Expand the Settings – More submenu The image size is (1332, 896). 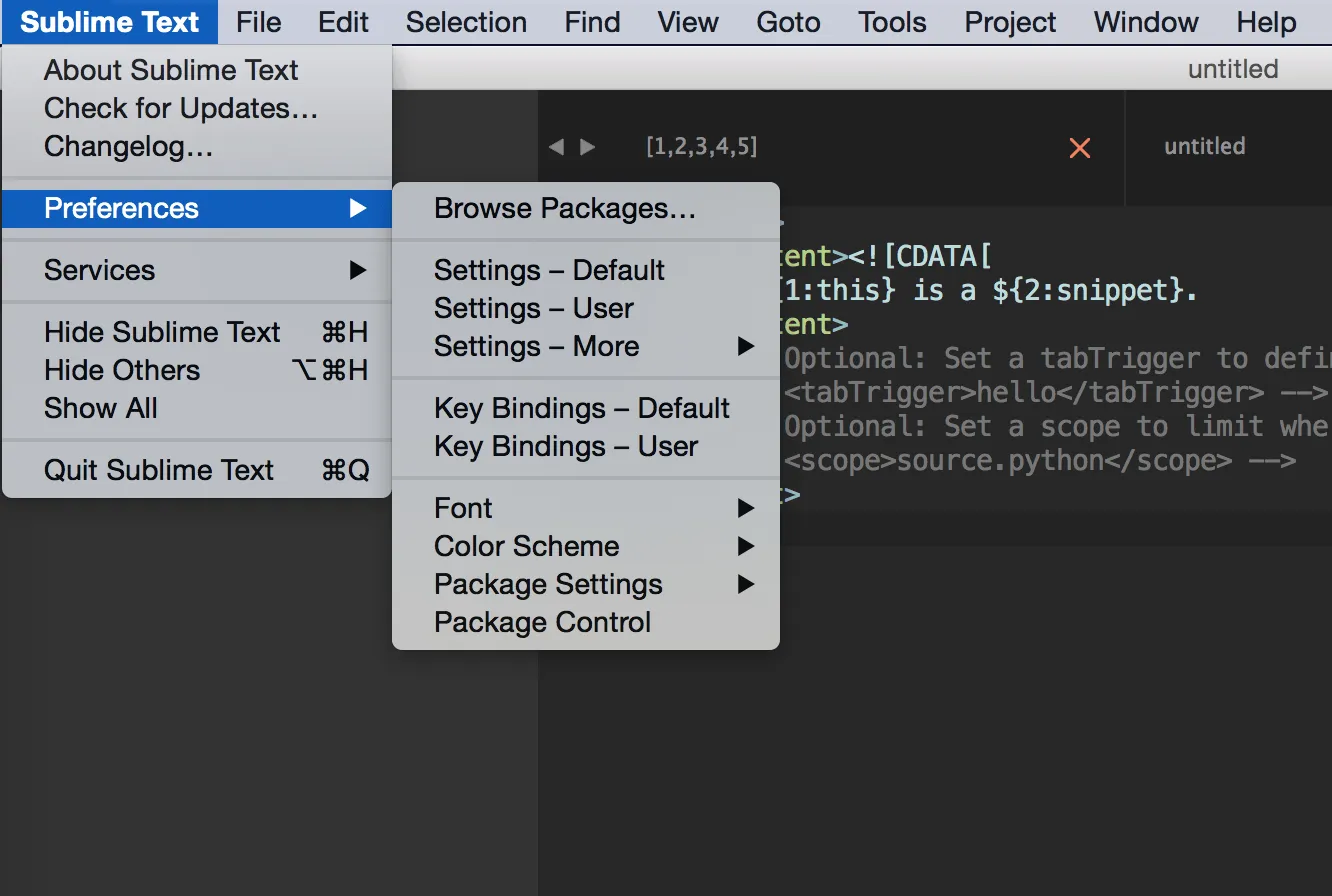537,346
